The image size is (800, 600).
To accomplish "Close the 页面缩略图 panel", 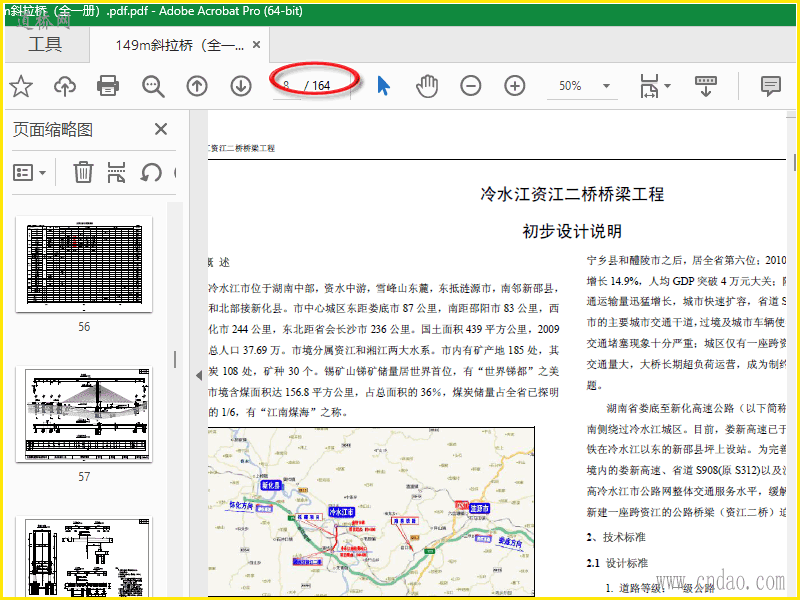I will click(161, 129).
